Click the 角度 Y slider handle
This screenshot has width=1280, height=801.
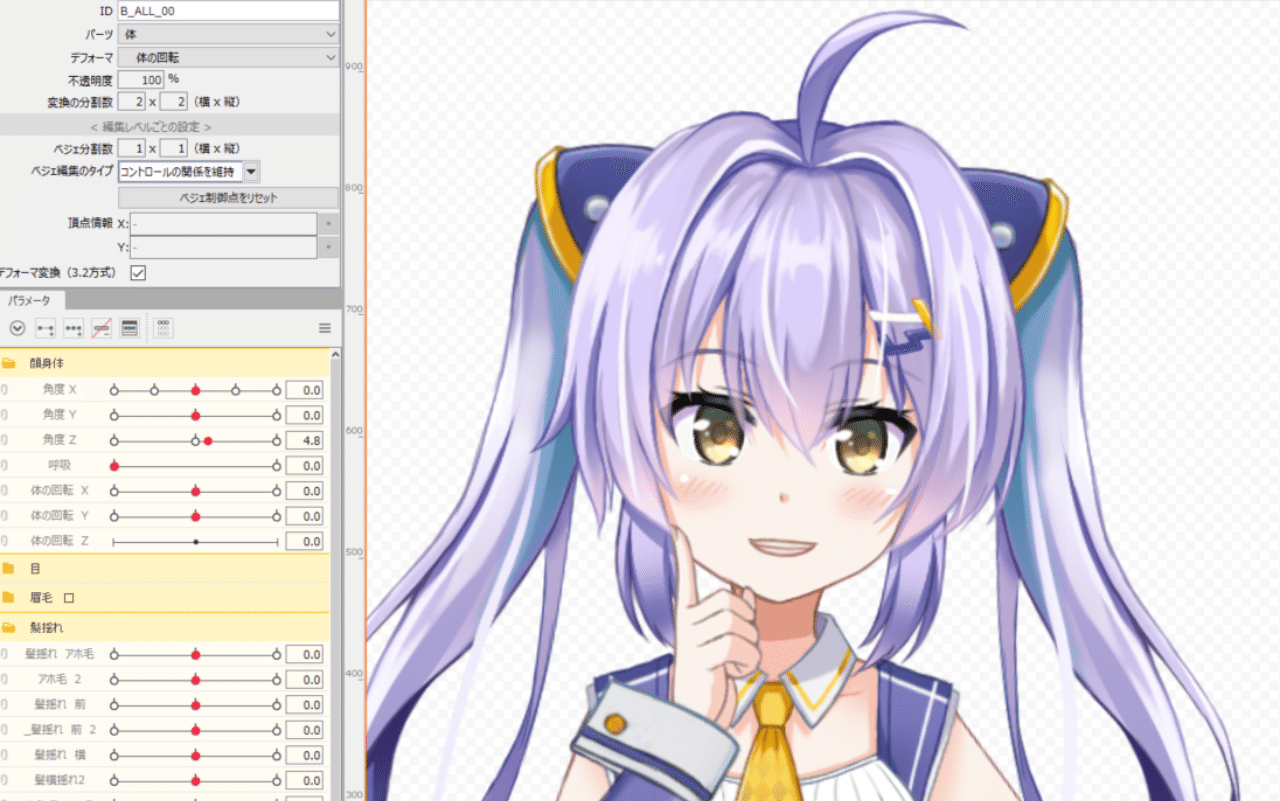[195, 415]
